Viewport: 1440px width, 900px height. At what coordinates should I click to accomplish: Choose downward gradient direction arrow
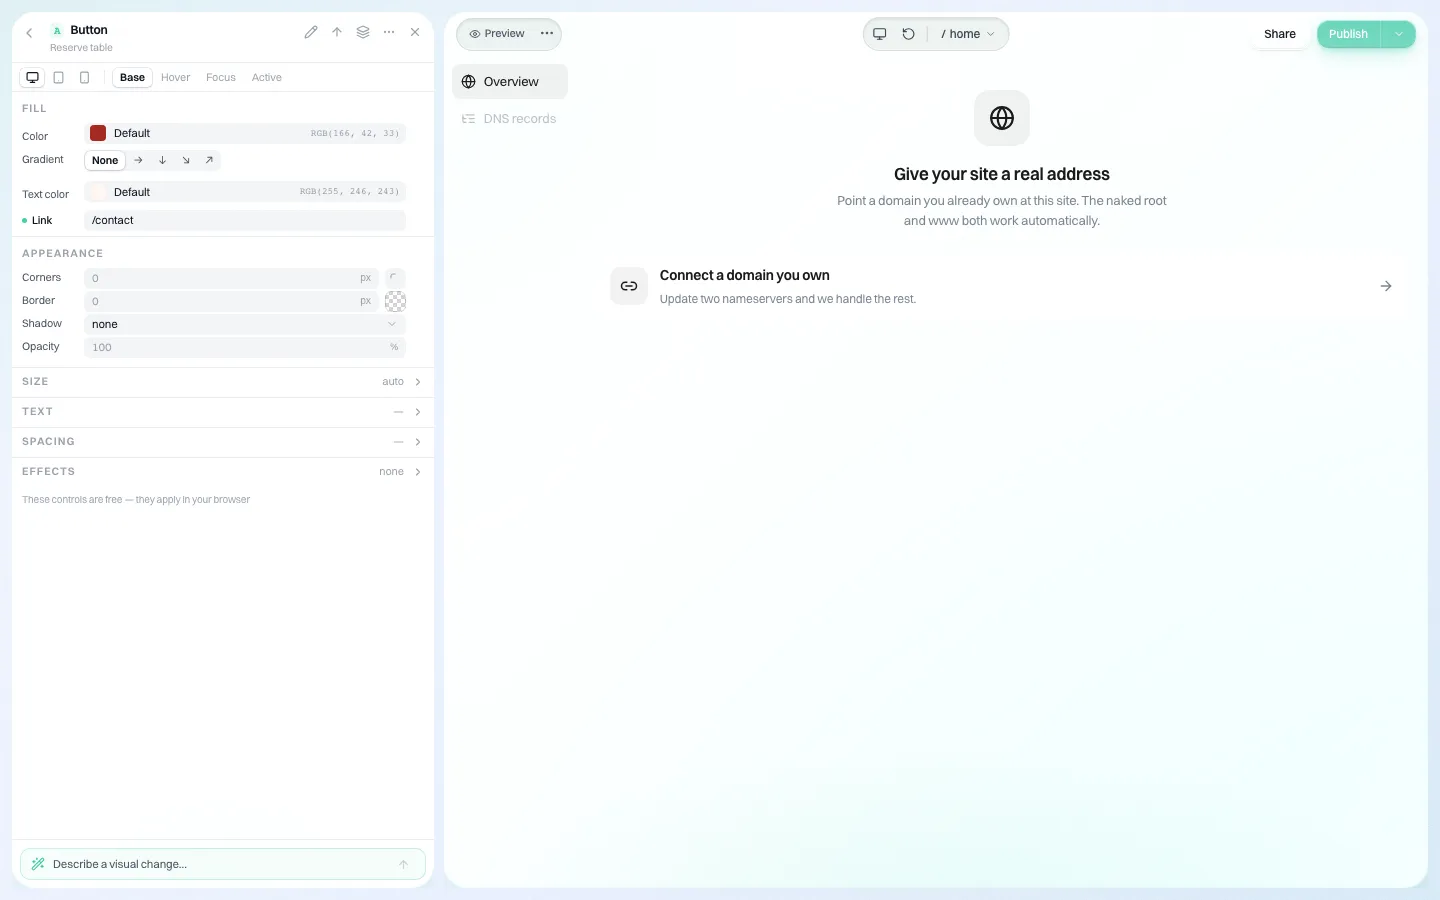[163, 160]
